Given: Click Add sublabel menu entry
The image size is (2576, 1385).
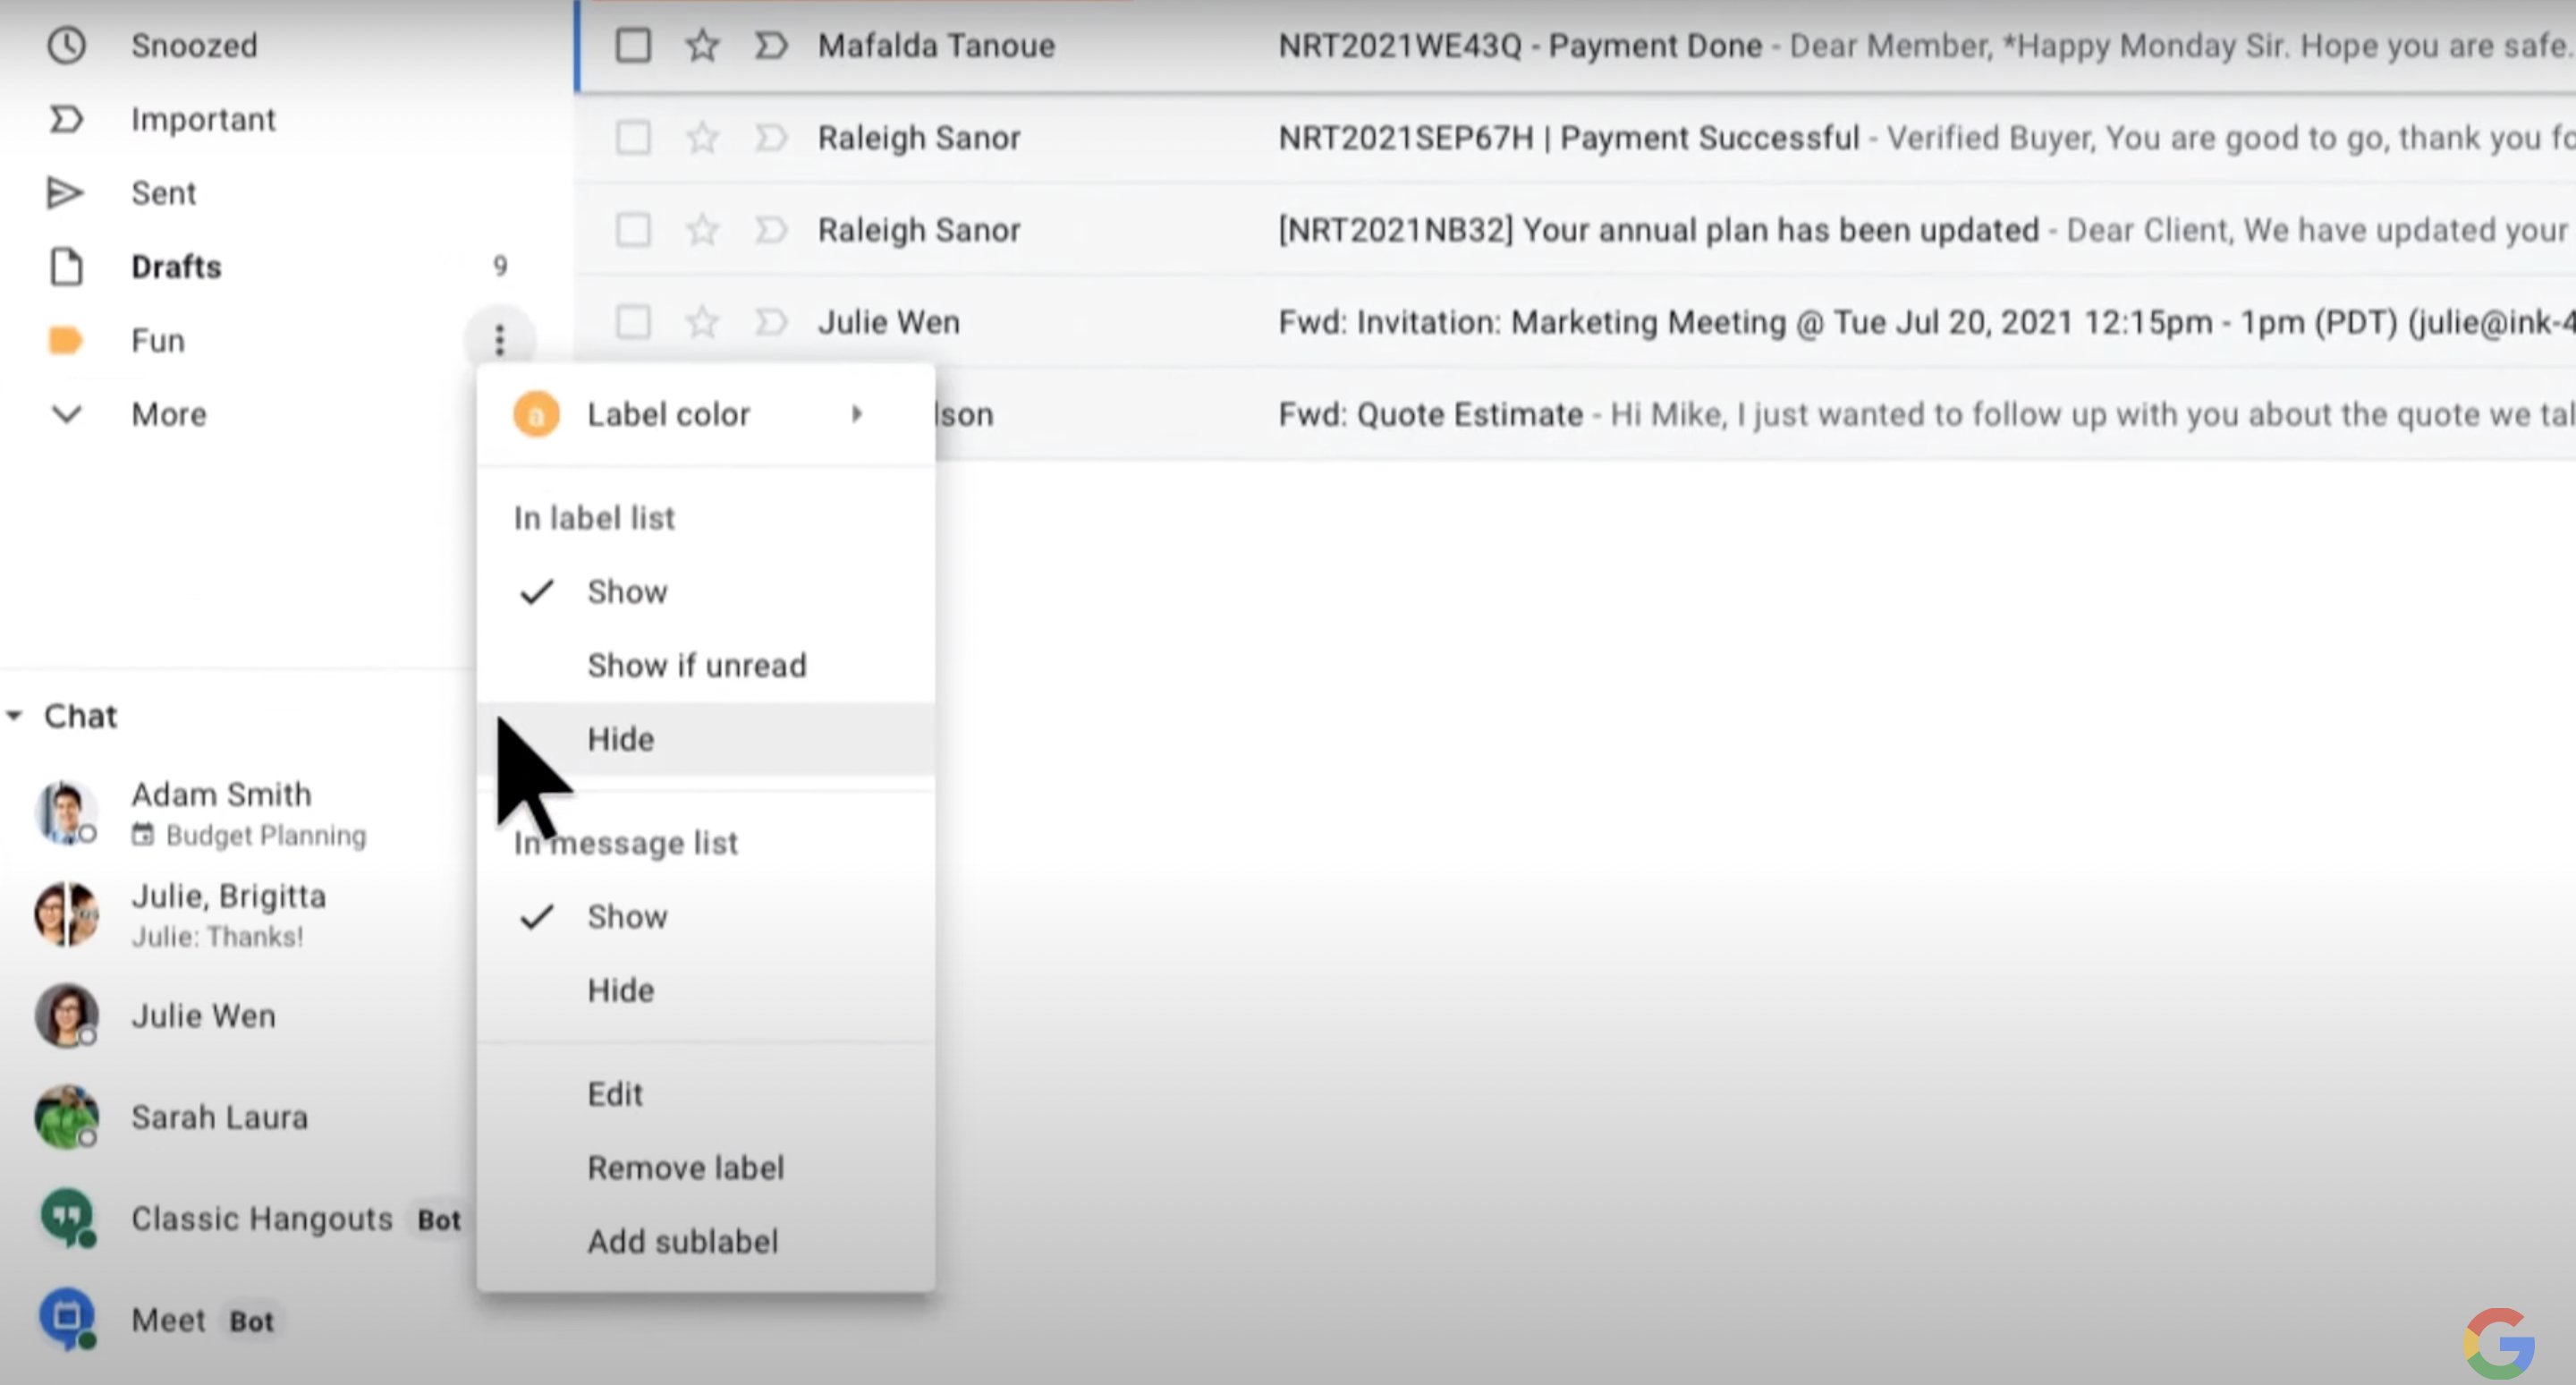Looking at the screenshot, I should (x=682, y=1241).
